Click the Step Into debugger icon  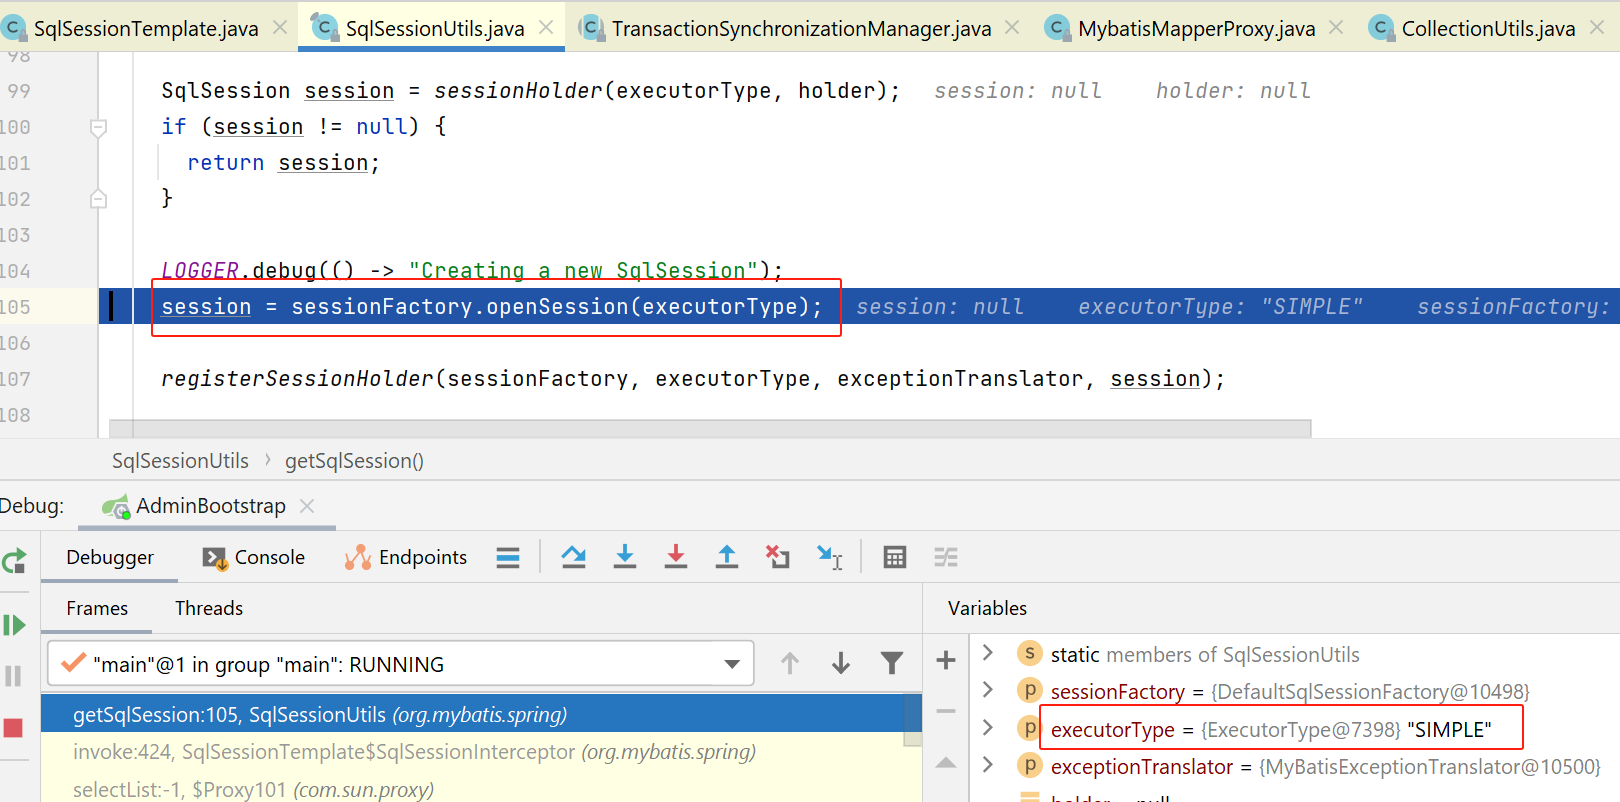(625, 557)
